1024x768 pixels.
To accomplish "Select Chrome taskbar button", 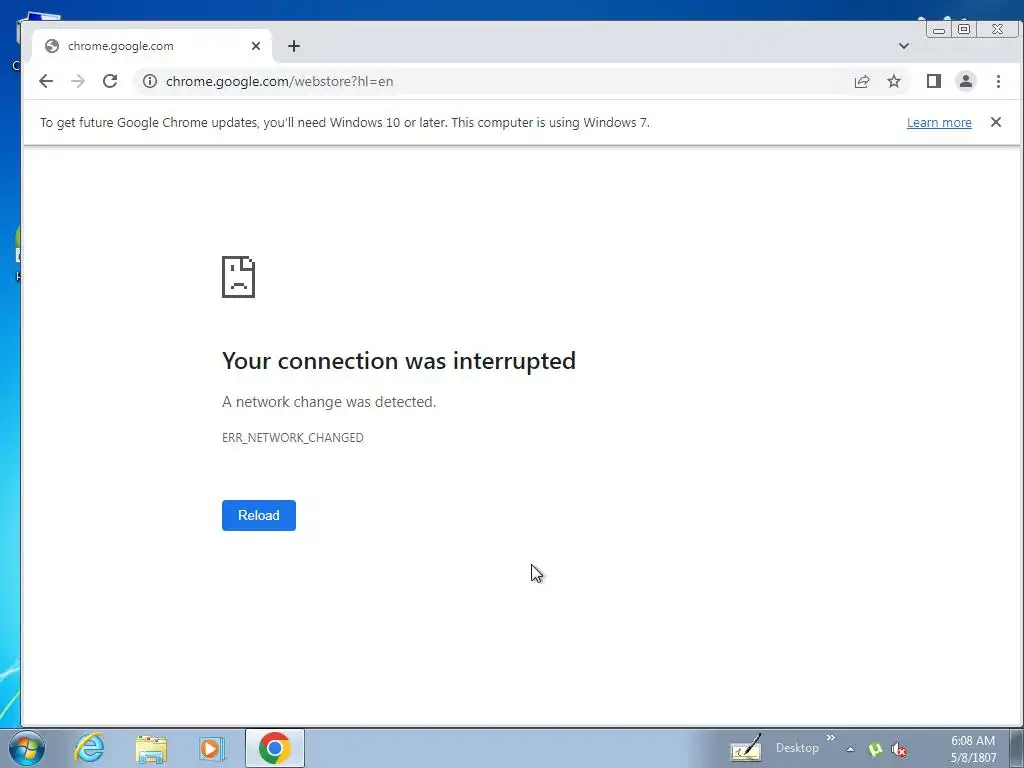I will point(274,748).
